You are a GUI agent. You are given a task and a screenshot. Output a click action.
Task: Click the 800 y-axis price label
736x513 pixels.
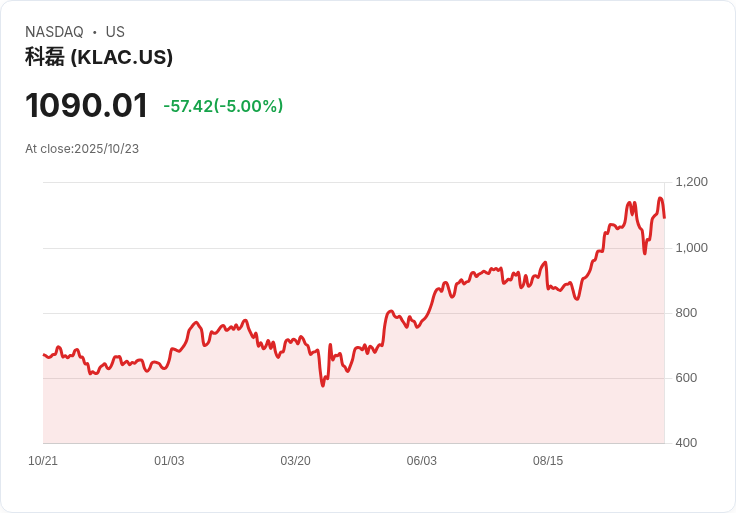(686, 313)
